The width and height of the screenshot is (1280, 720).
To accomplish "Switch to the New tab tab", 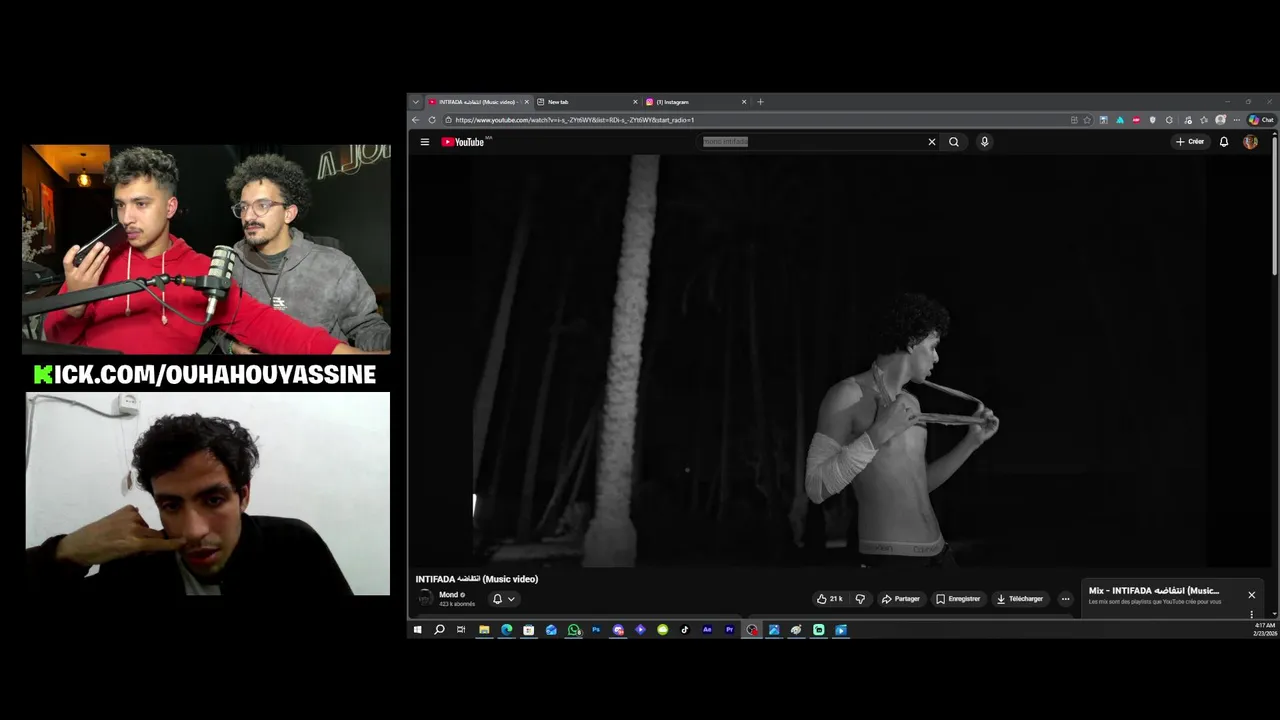I will pyautogui.click(x=588, y=102).
